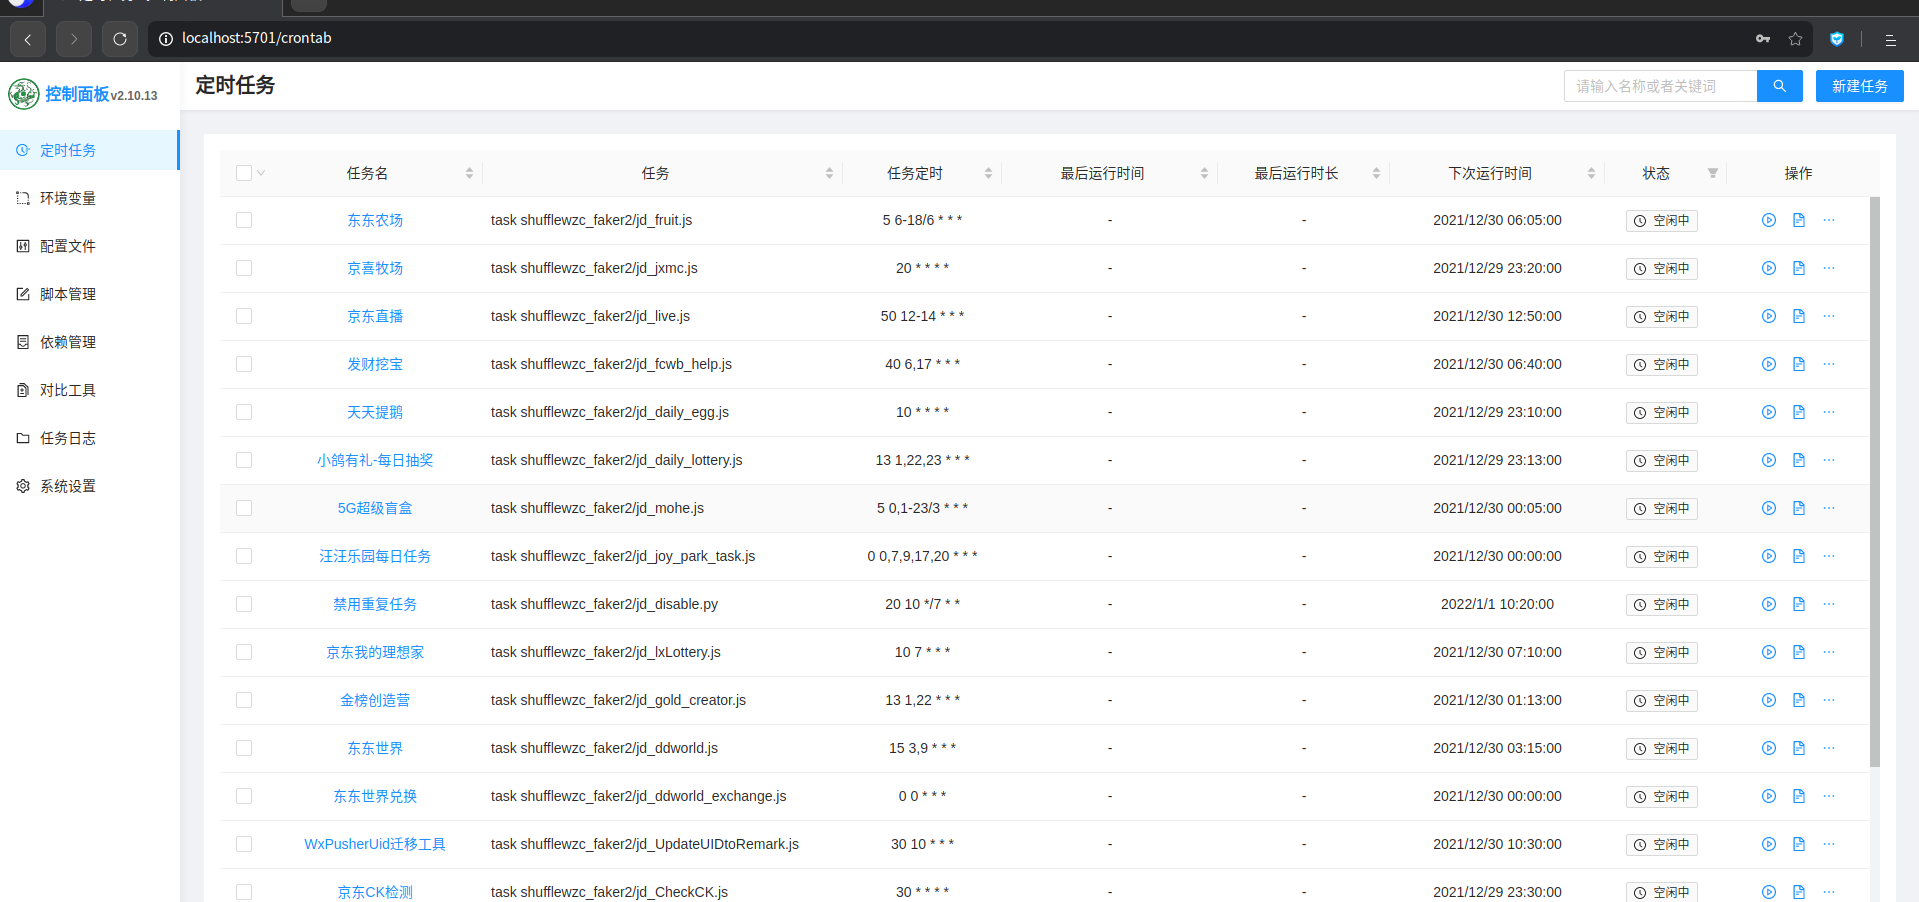Check the 5G超级盲盒 row checkbox

244,508
